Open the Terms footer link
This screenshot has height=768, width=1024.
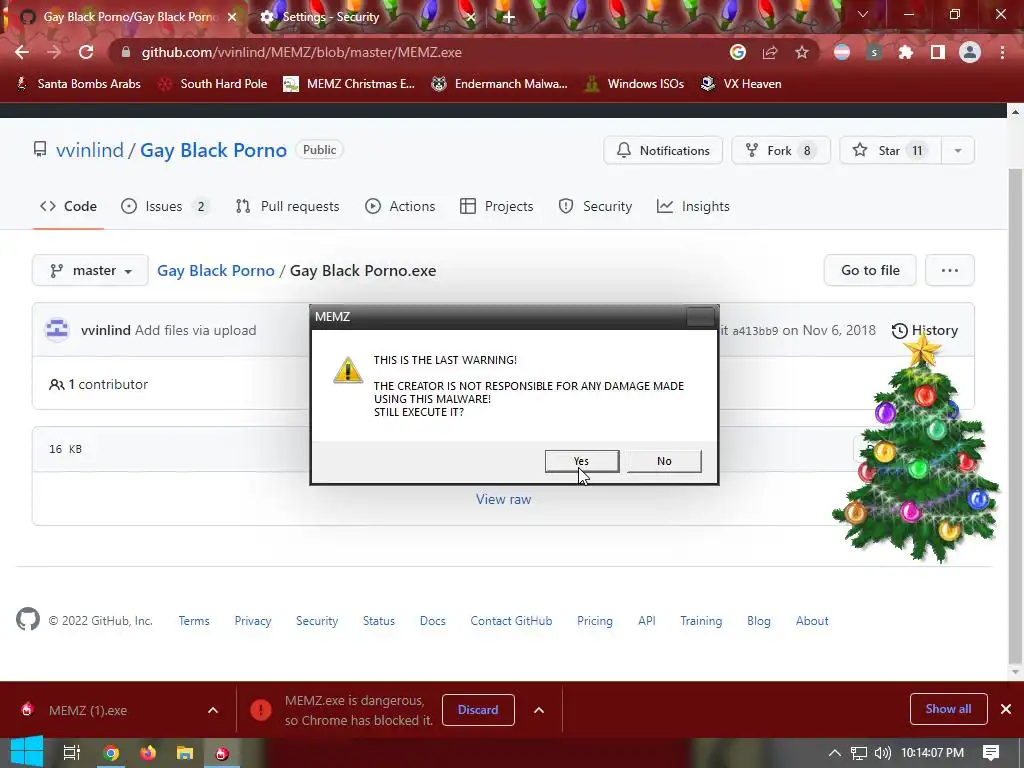point(194,621)
